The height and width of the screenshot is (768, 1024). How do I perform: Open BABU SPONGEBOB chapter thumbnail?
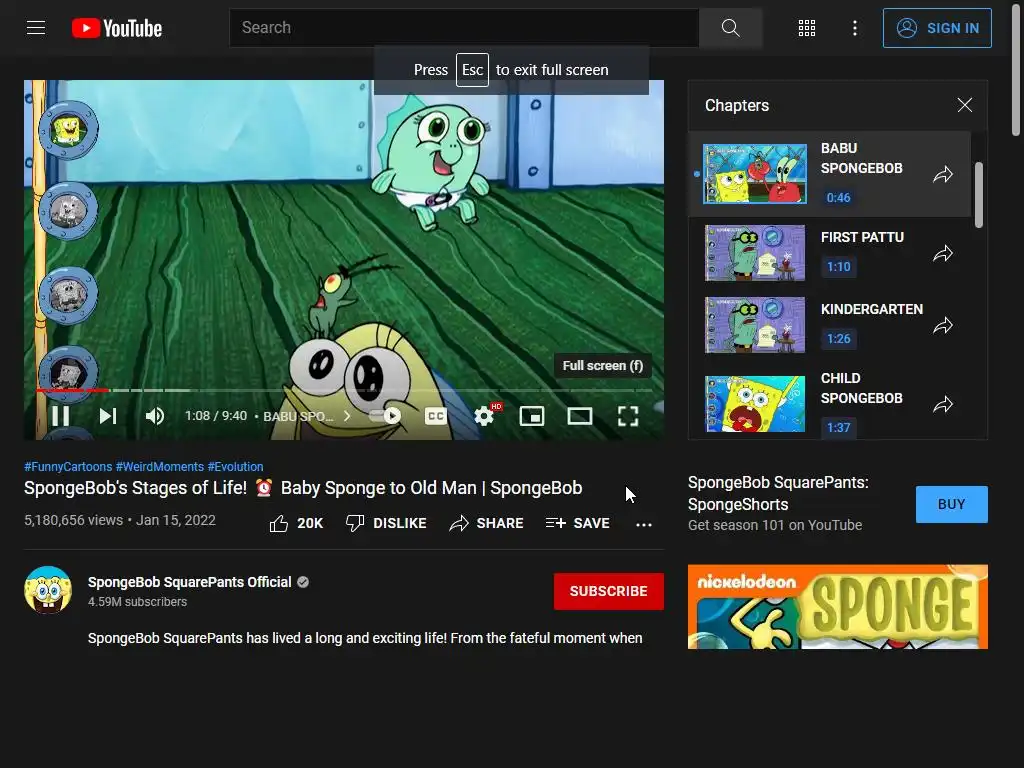click(x=755, y=174)
